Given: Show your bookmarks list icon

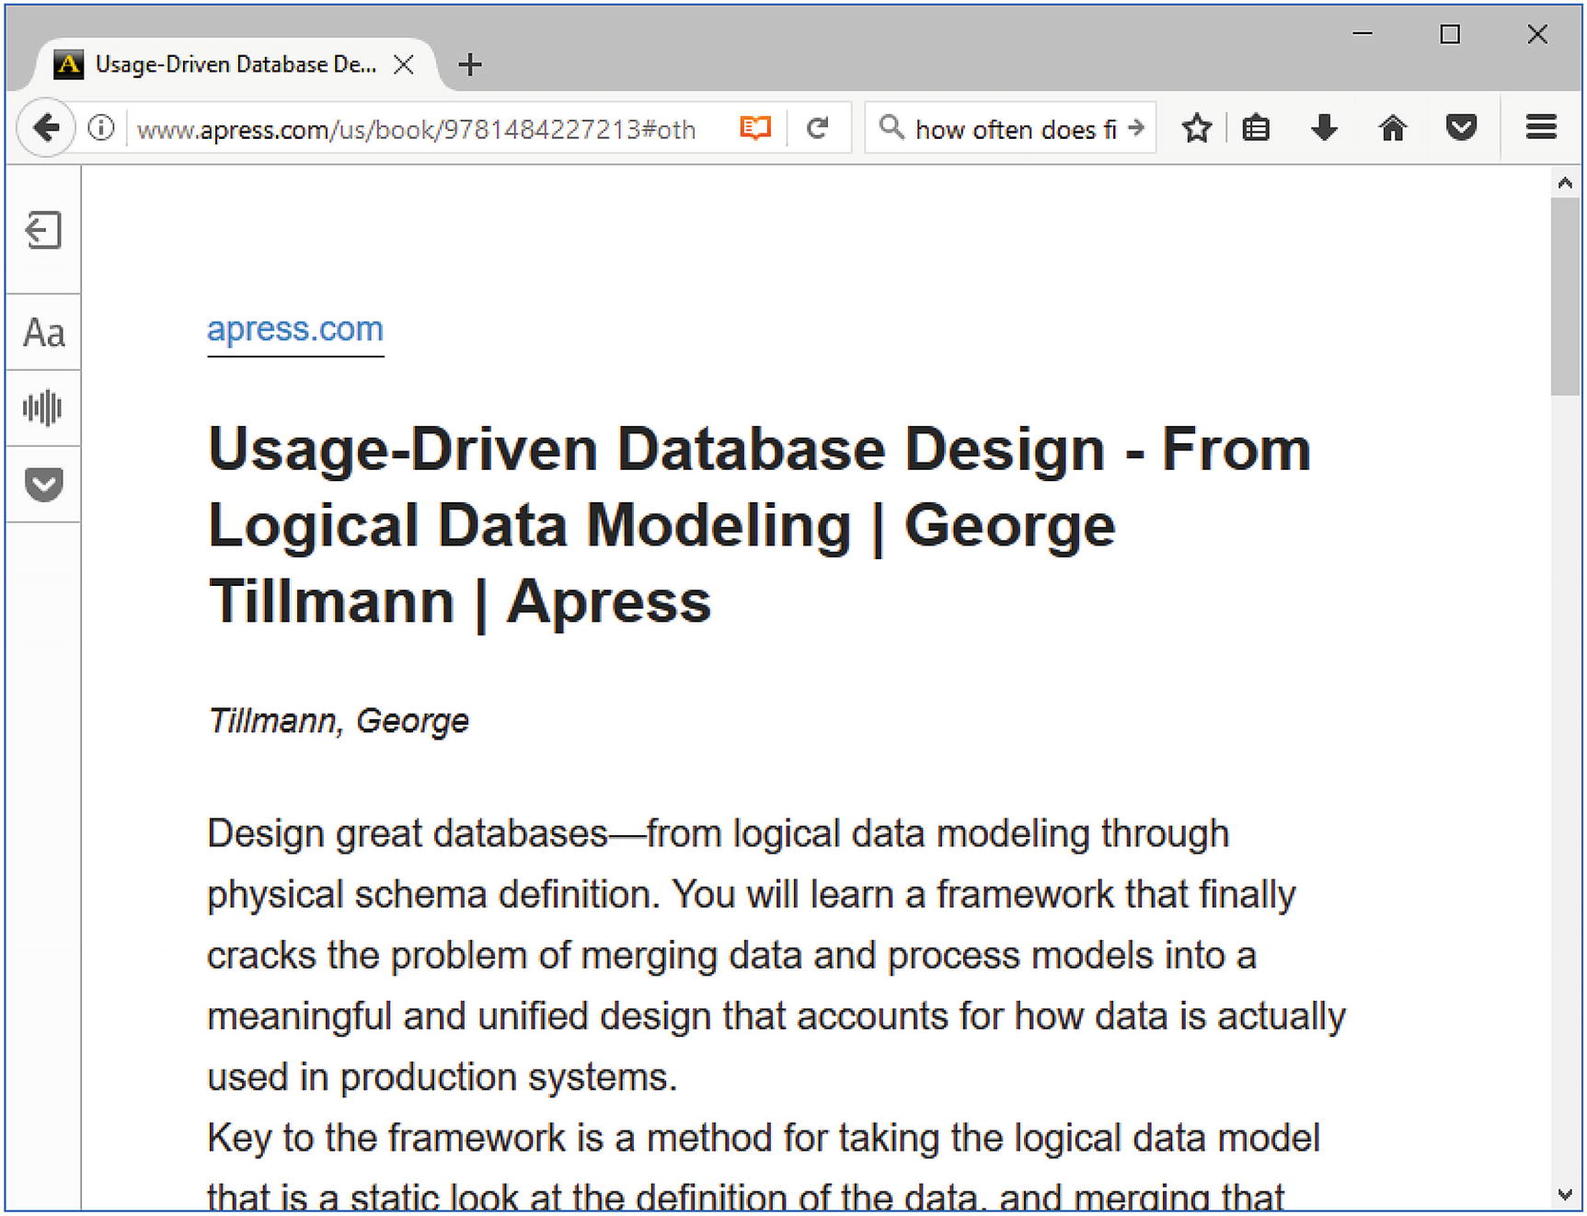Looking at the screenshot, I should coord(1256,128).
